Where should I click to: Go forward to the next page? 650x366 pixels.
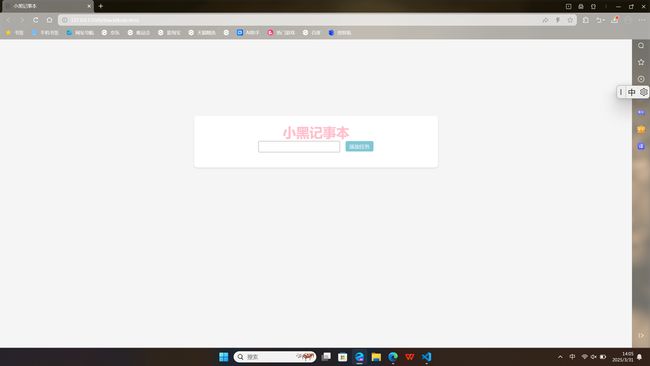[22, 20]
